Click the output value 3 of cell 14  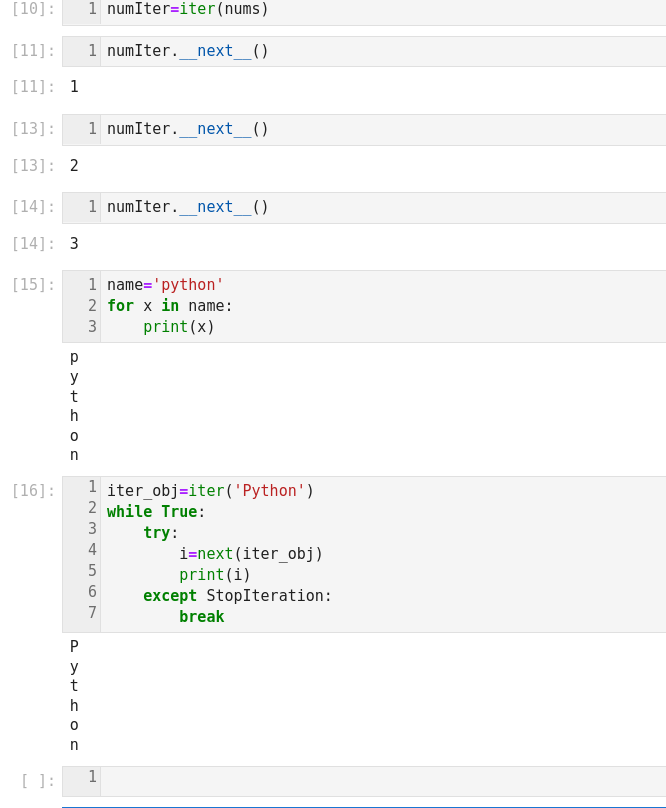pyautogui.click(x=74, y=244)
